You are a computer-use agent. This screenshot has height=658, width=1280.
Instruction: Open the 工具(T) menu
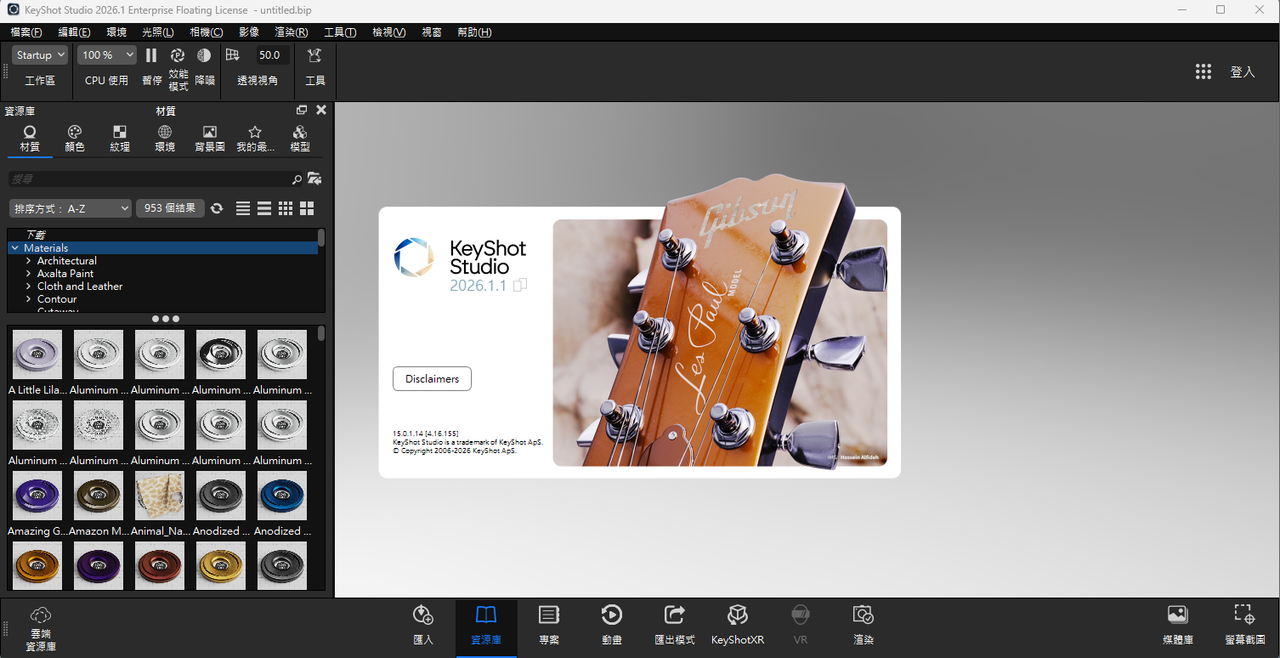pos(340,32)
